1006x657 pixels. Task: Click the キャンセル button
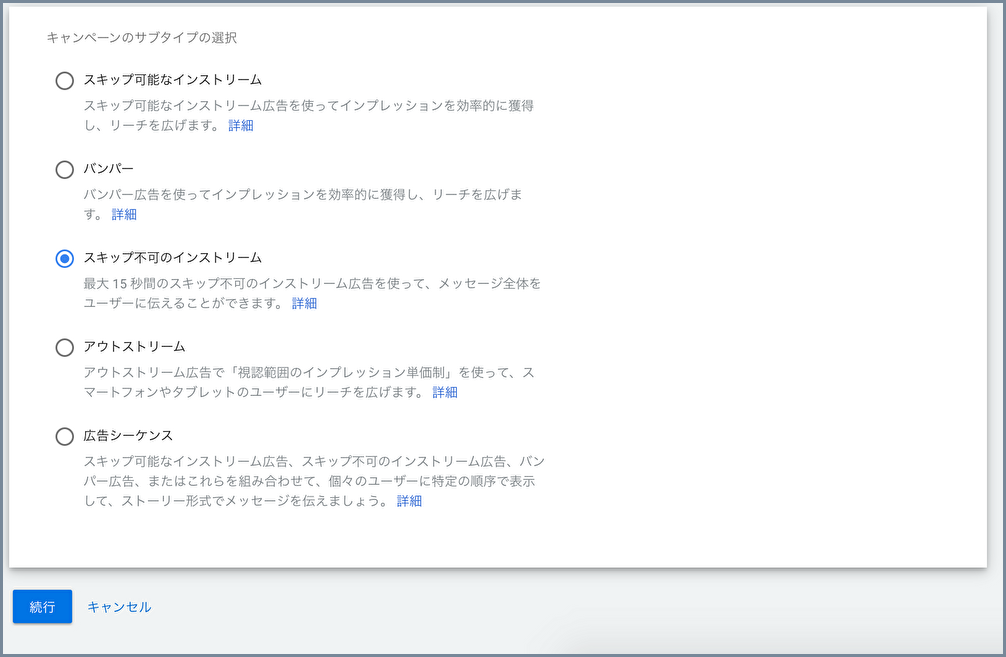[119, 607]
